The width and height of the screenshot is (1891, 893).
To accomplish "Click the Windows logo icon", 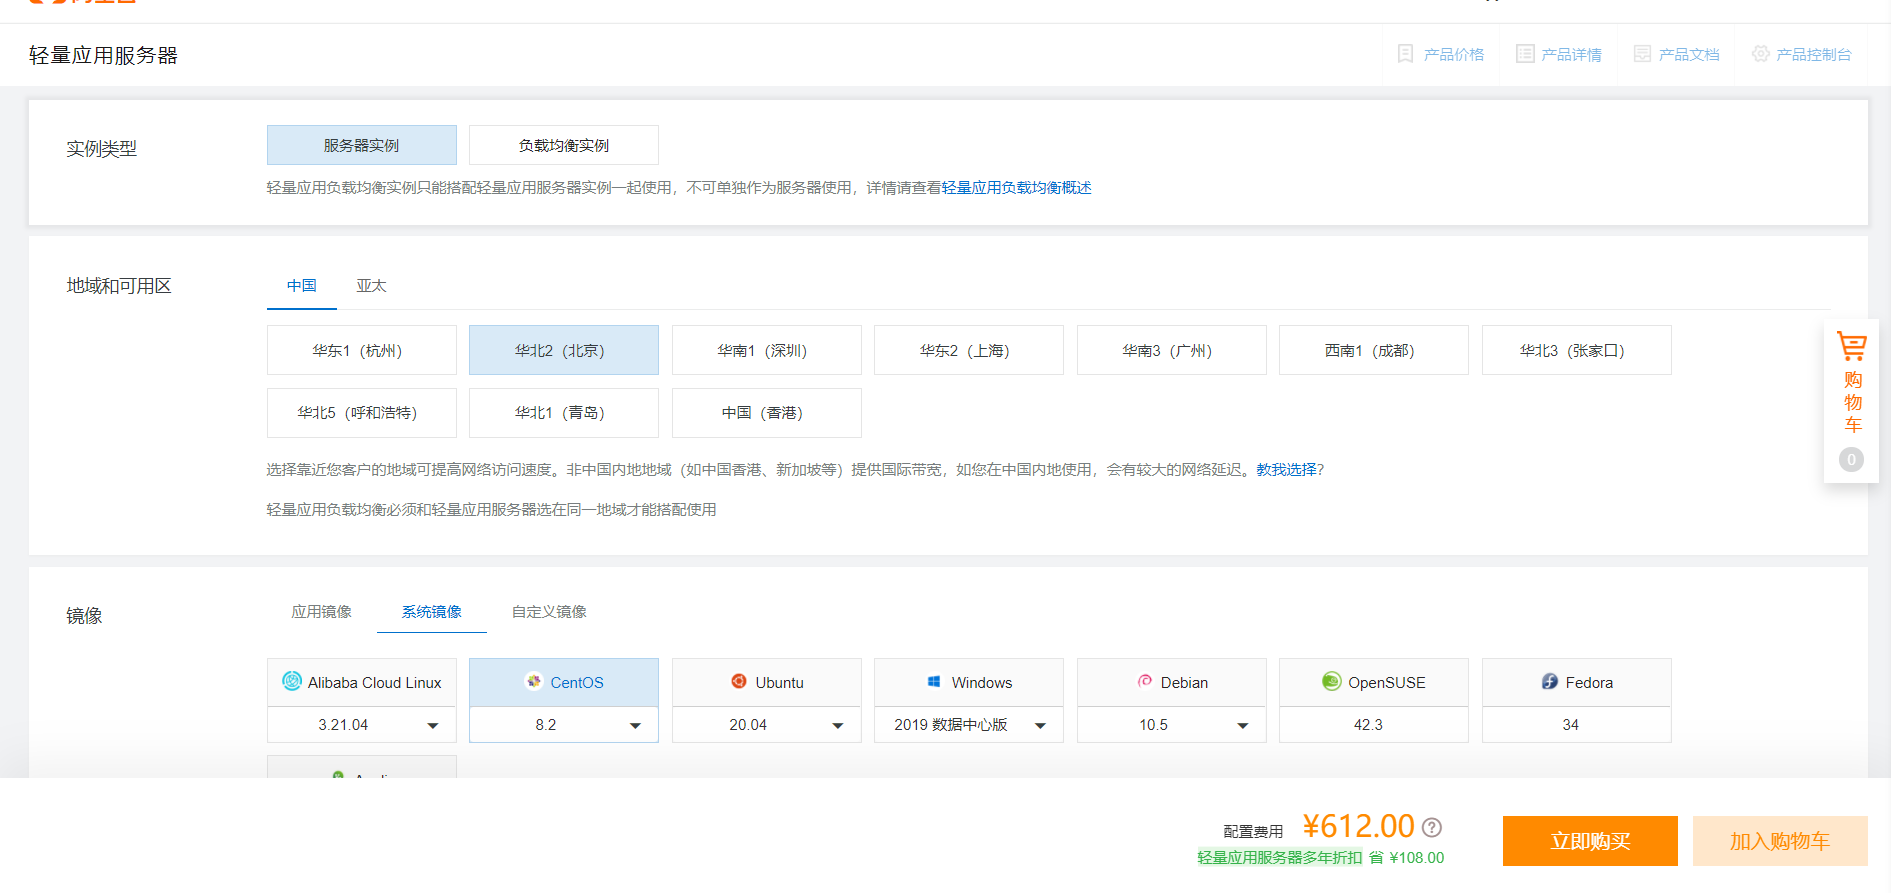I will tap(934, 681).
